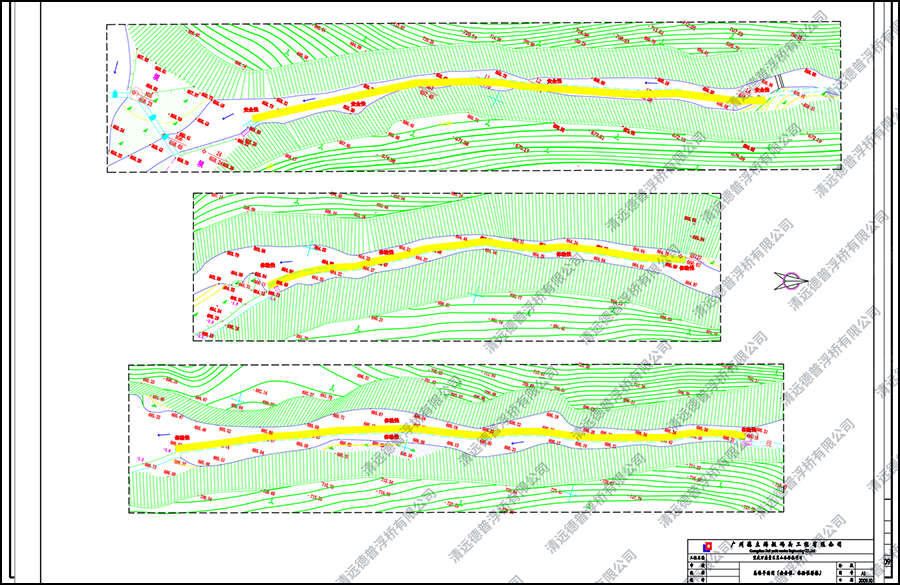This screenshot has height=585, width=900.
Task: Click the north arrow compass symbol
Action: point(793,280)
